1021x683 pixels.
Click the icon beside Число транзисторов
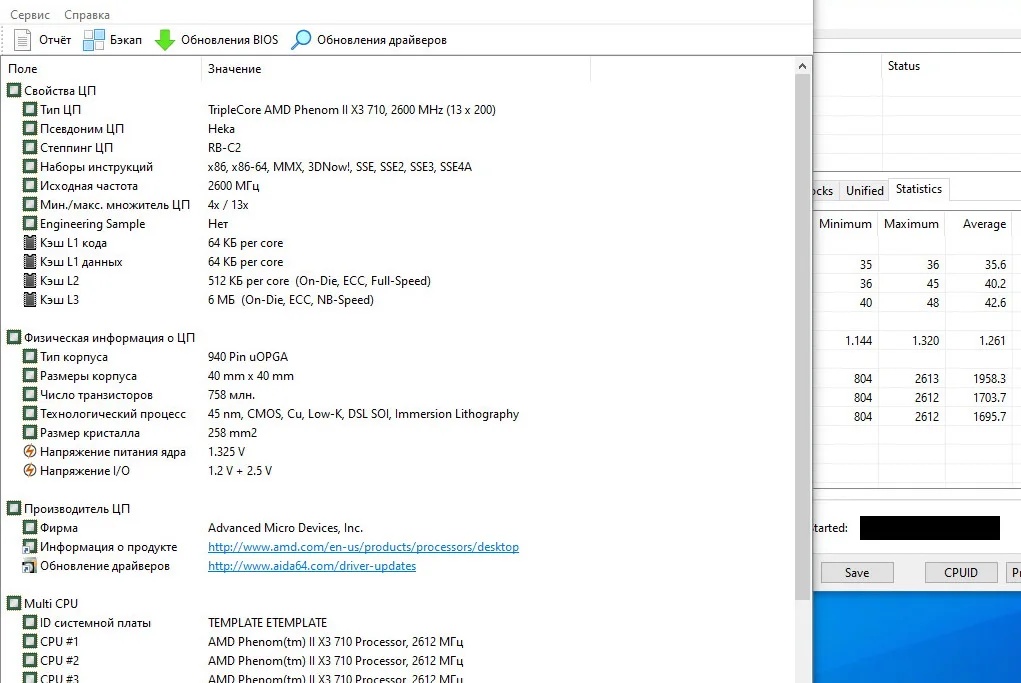pos(30,395)
